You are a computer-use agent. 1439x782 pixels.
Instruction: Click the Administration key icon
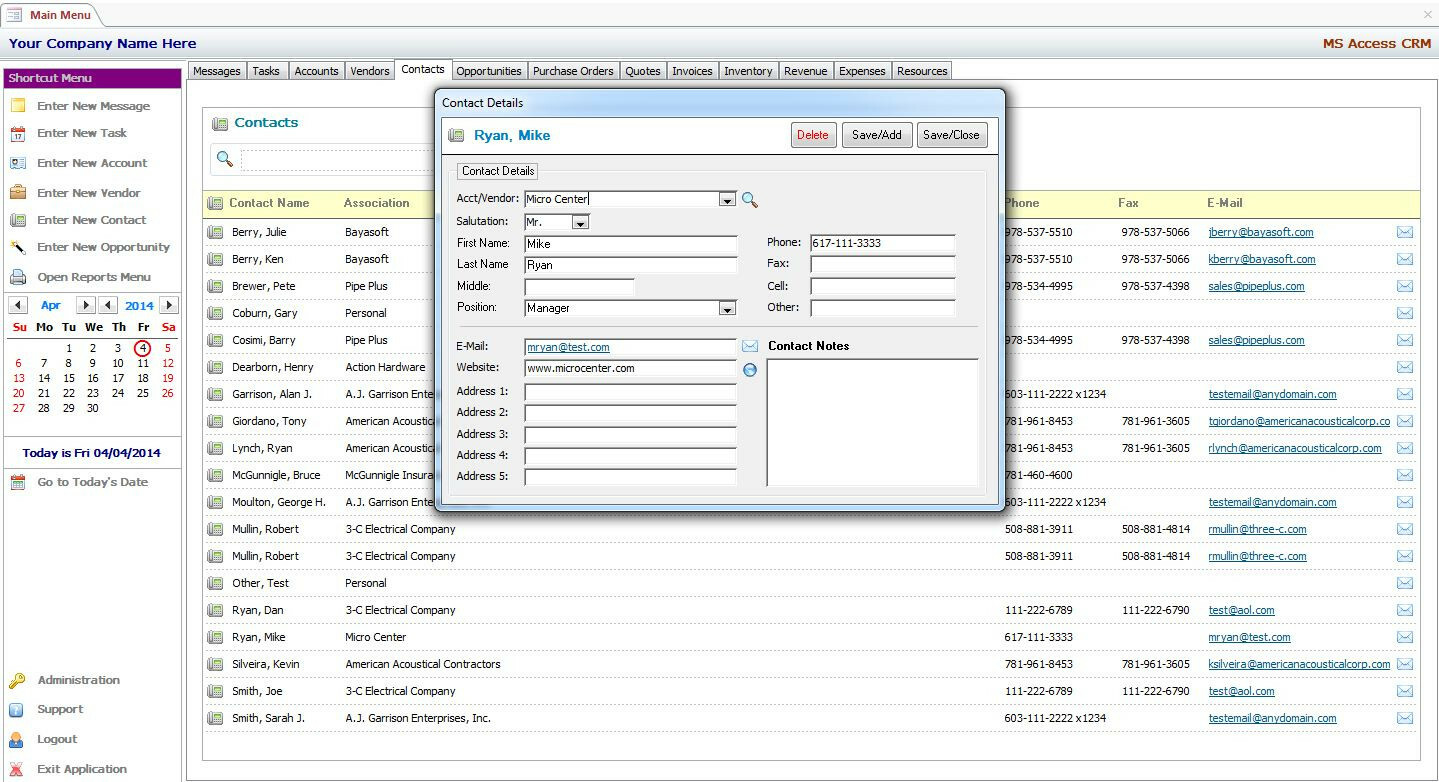[17, 680]
